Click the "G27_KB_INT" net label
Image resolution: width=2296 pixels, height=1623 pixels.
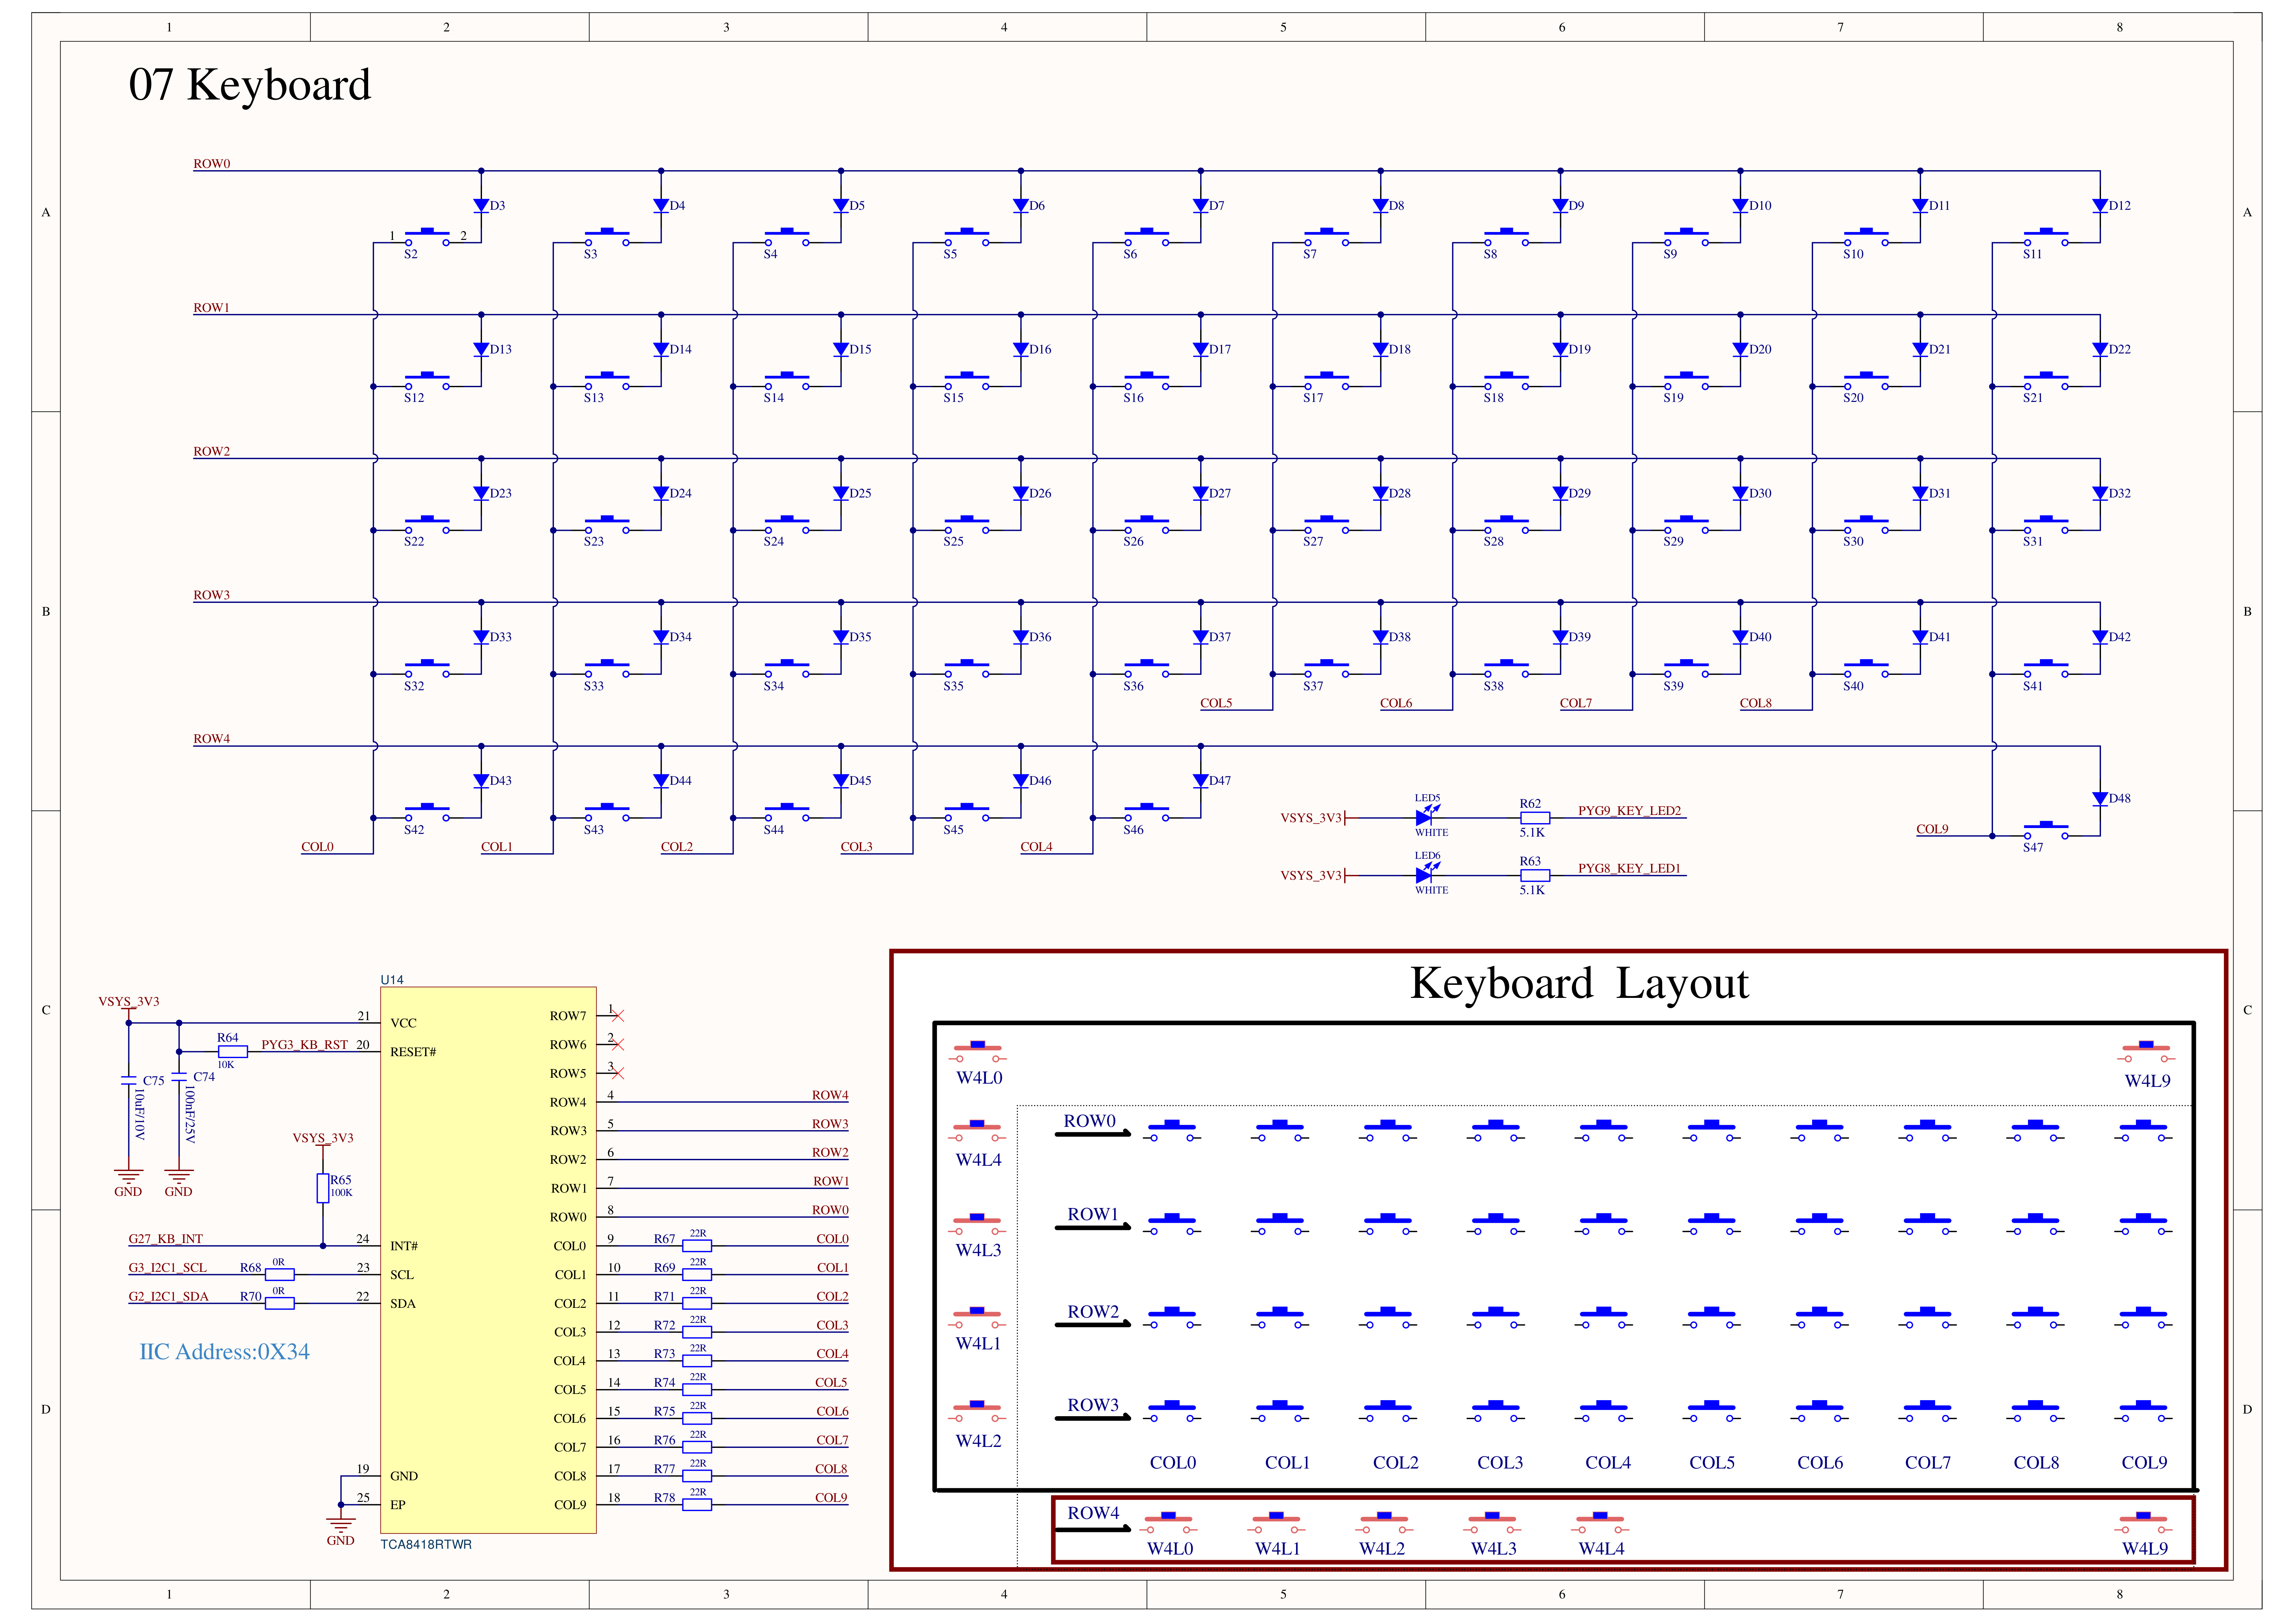pos(166,1239)
